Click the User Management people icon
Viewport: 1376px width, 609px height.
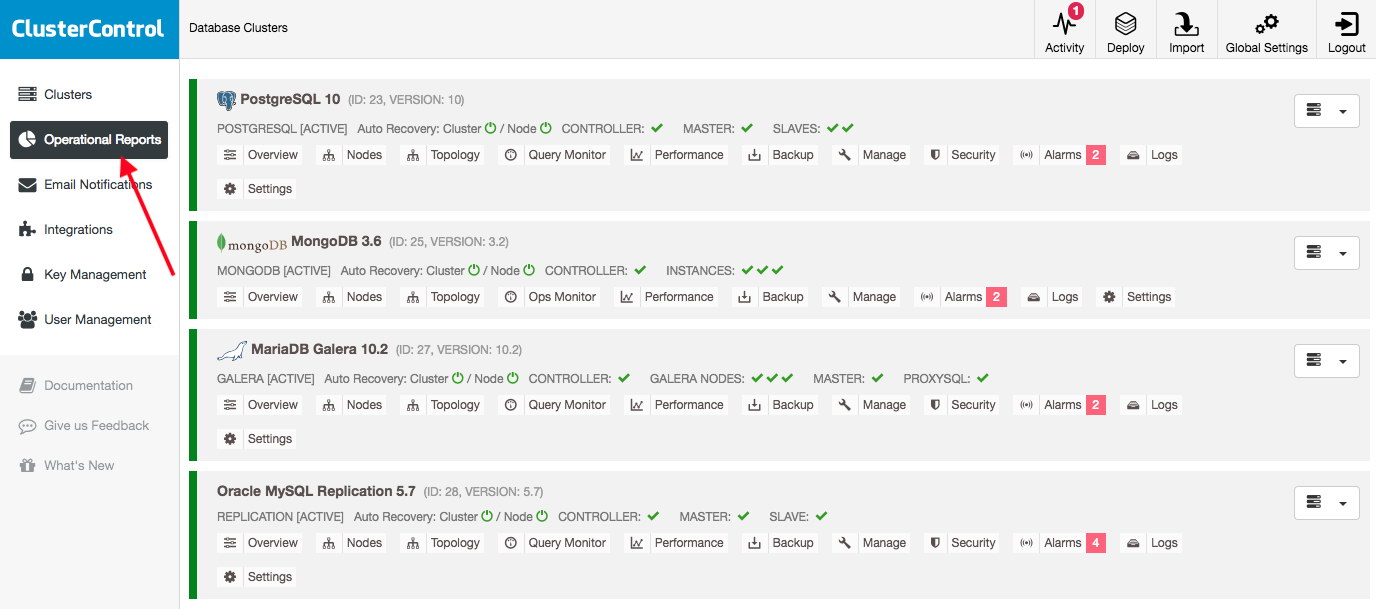[27, 320]
